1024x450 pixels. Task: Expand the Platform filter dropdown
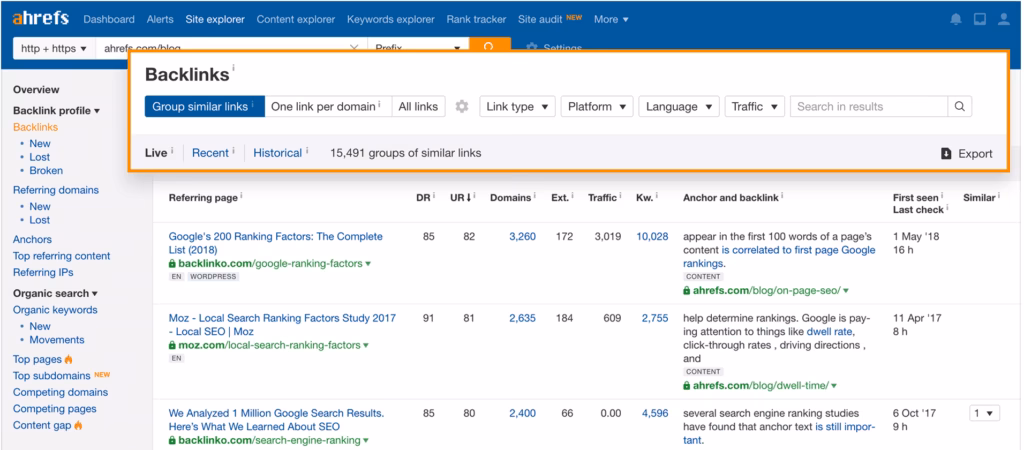597,107
